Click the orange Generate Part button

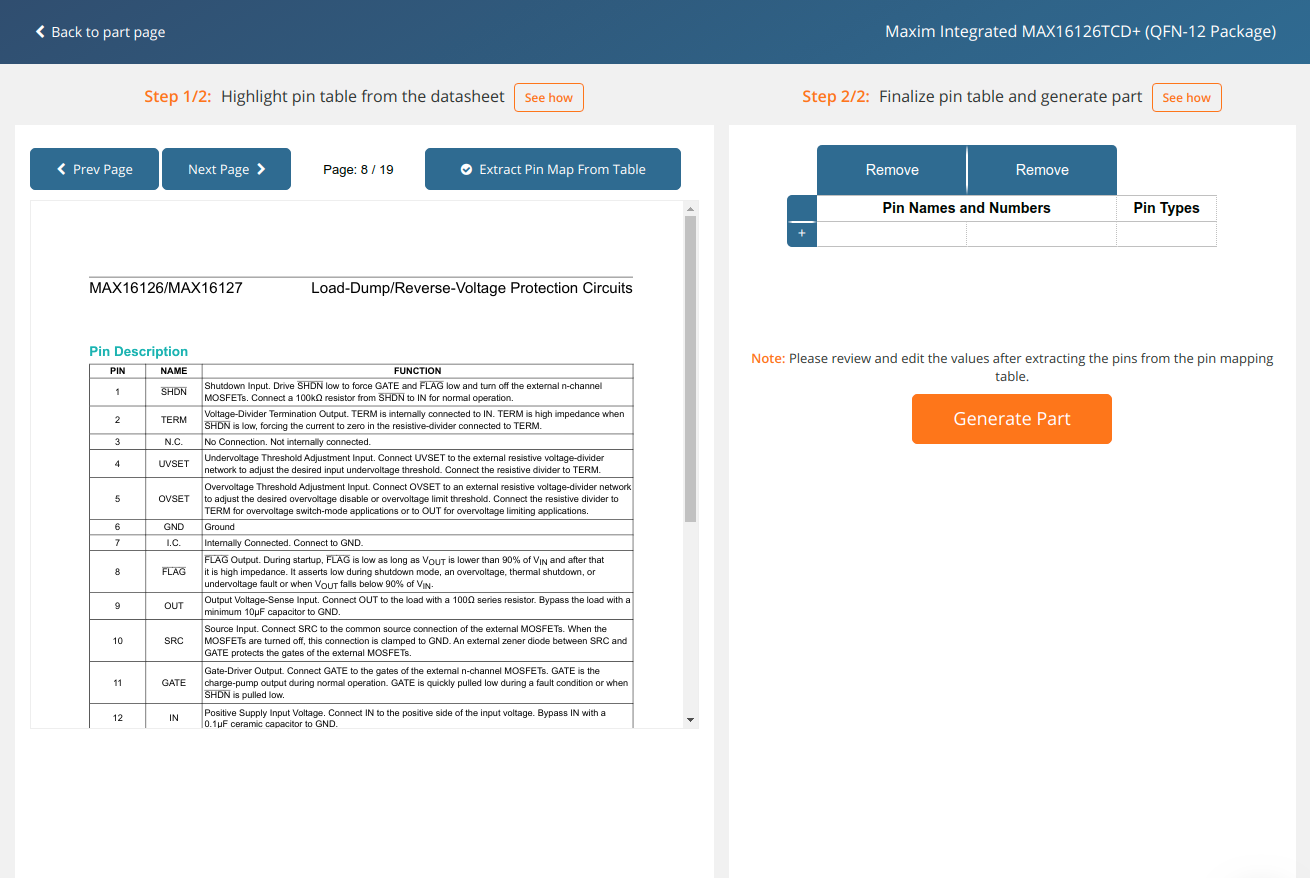pos(1011,419)
